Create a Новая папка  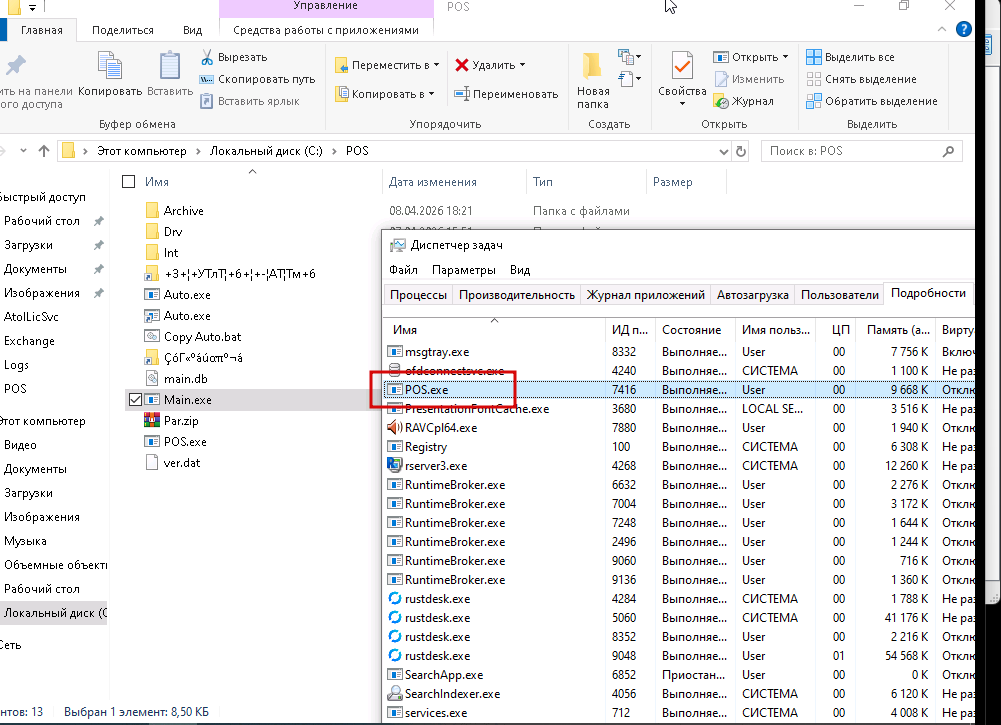(x=592, y=80)
